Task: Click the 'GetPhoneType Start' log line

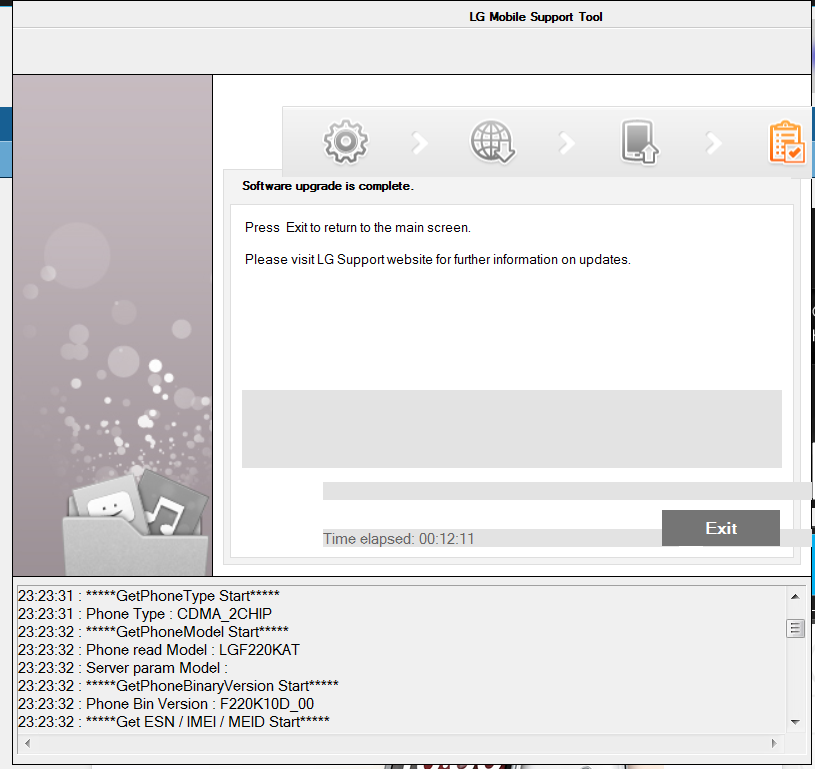Action: pyautogui.click(x=149, y=596)
